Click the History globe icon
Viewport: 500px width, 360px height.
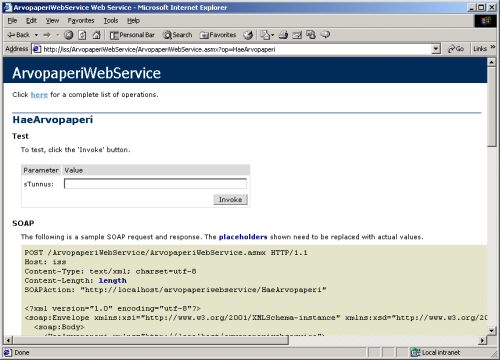pos(248,35)
